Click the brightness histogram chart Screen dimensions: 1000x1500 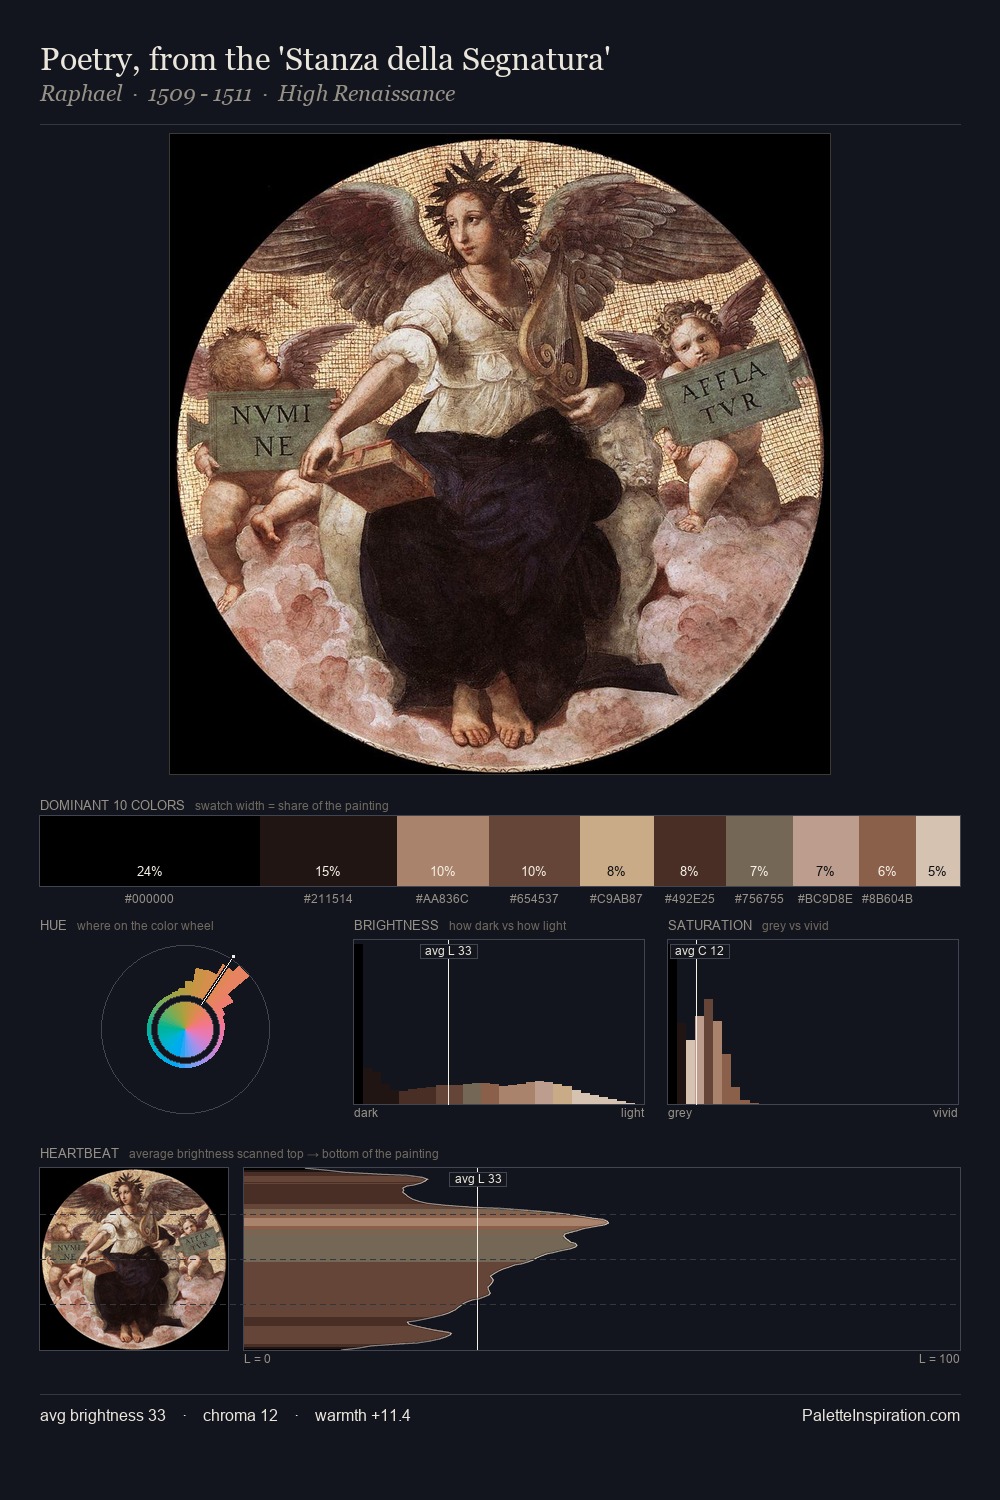(499, 1022)
